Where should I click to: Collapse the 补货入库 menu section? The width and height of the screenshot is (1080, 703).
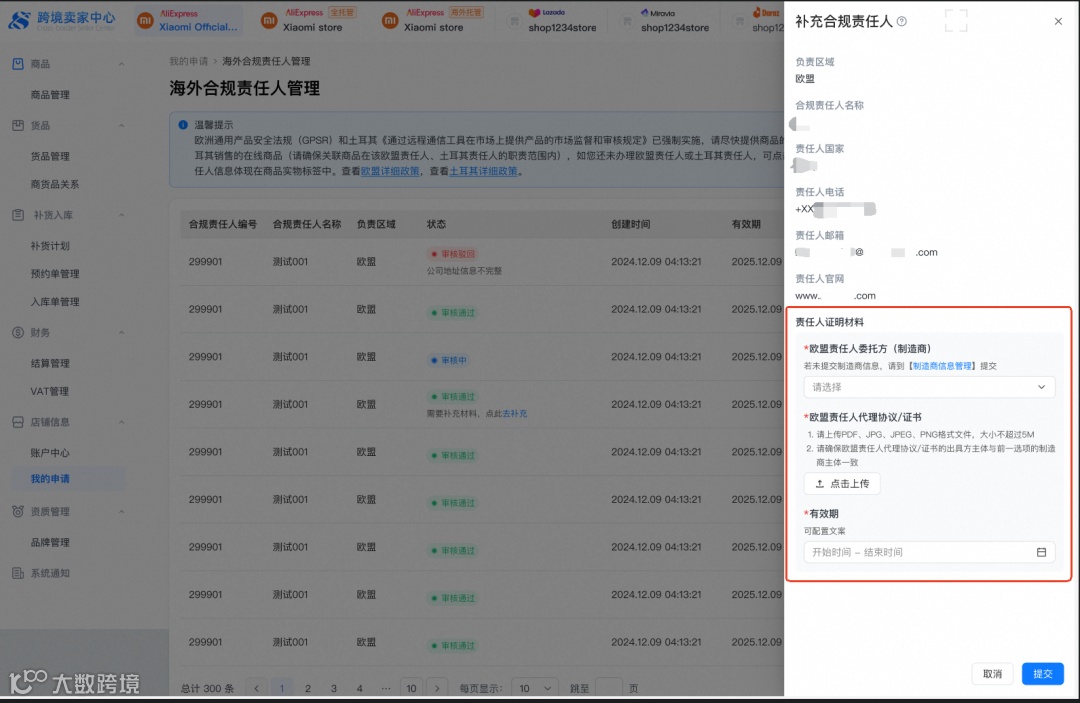pos(121,215)
